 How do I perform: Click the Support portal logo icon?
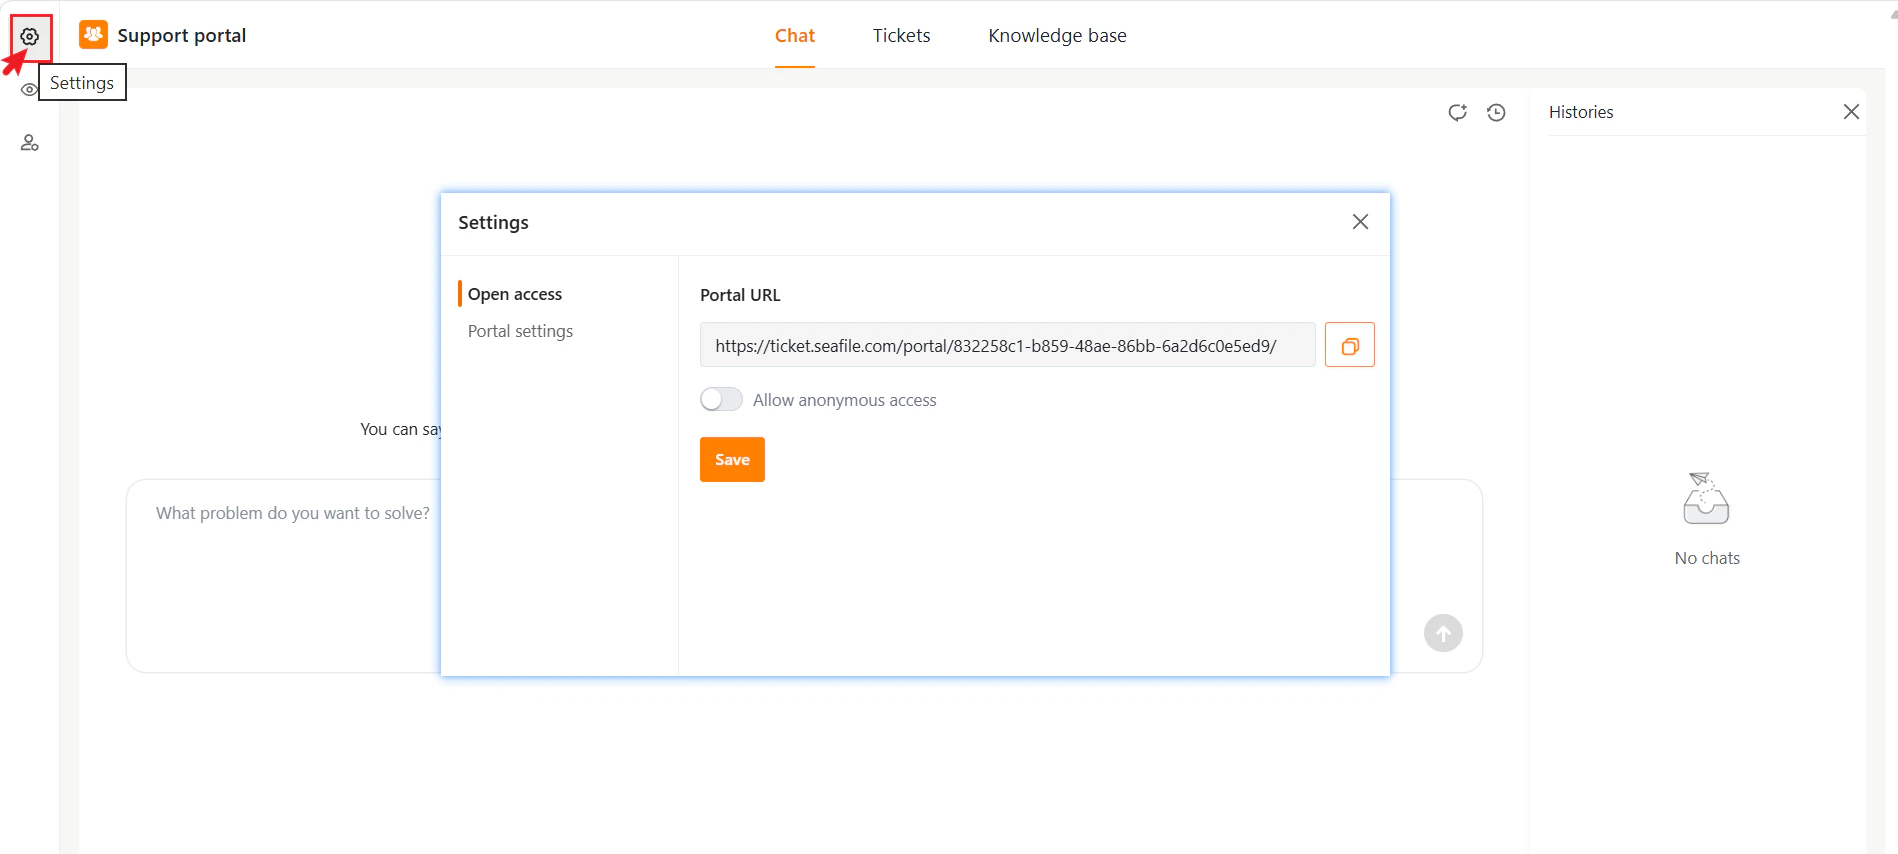point(94,35)
